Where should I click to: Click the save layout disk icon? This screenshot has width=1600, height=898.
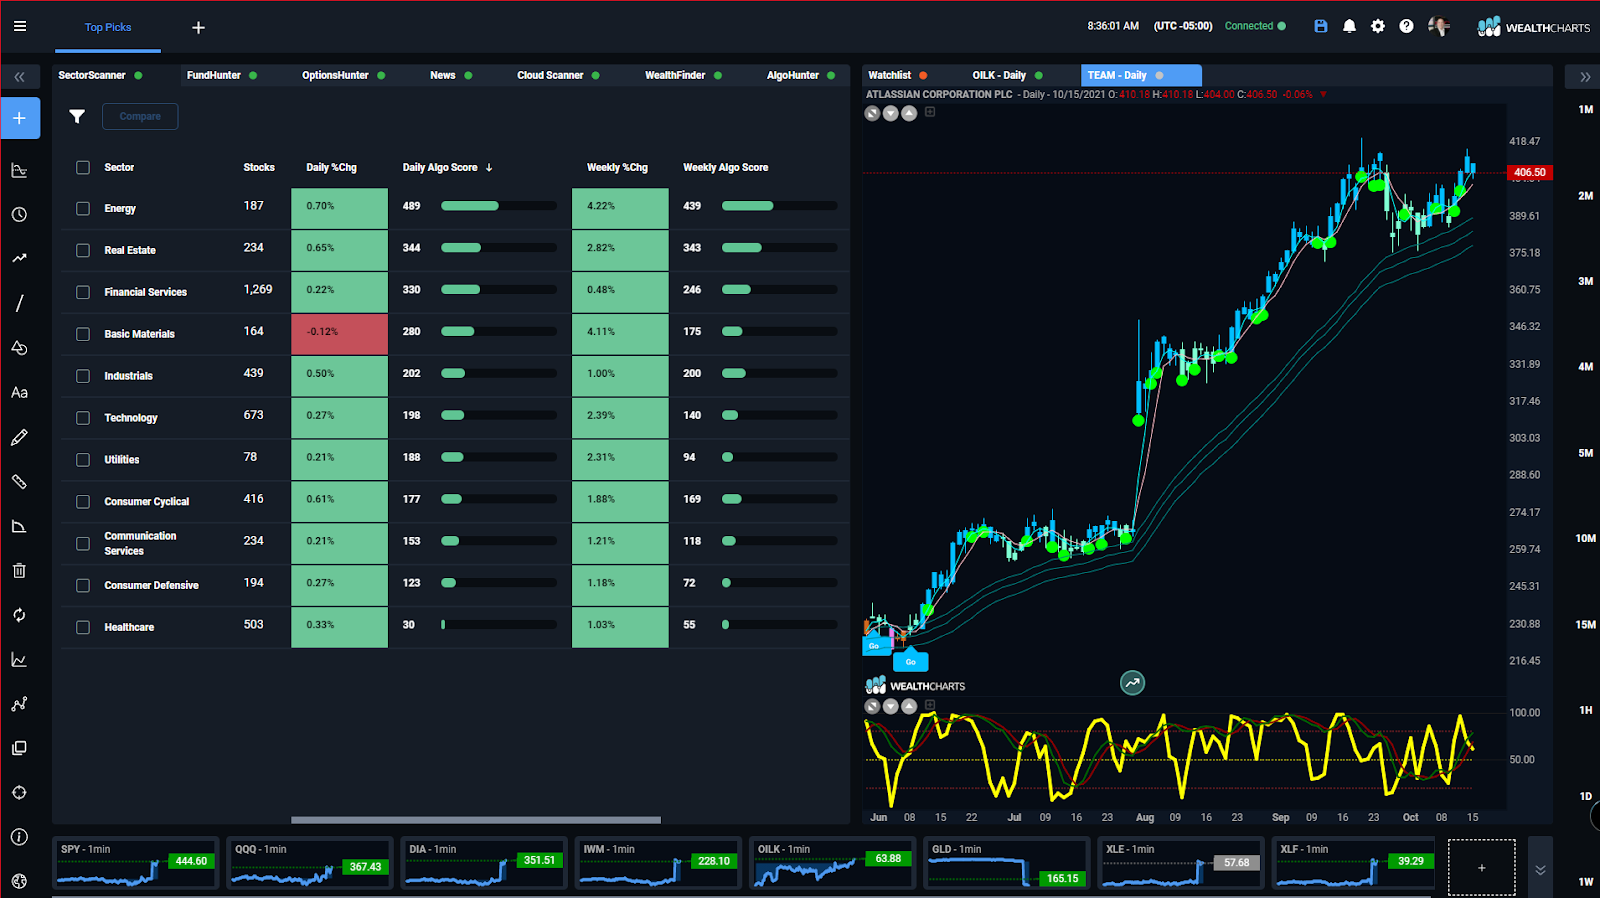point(1321,26)
